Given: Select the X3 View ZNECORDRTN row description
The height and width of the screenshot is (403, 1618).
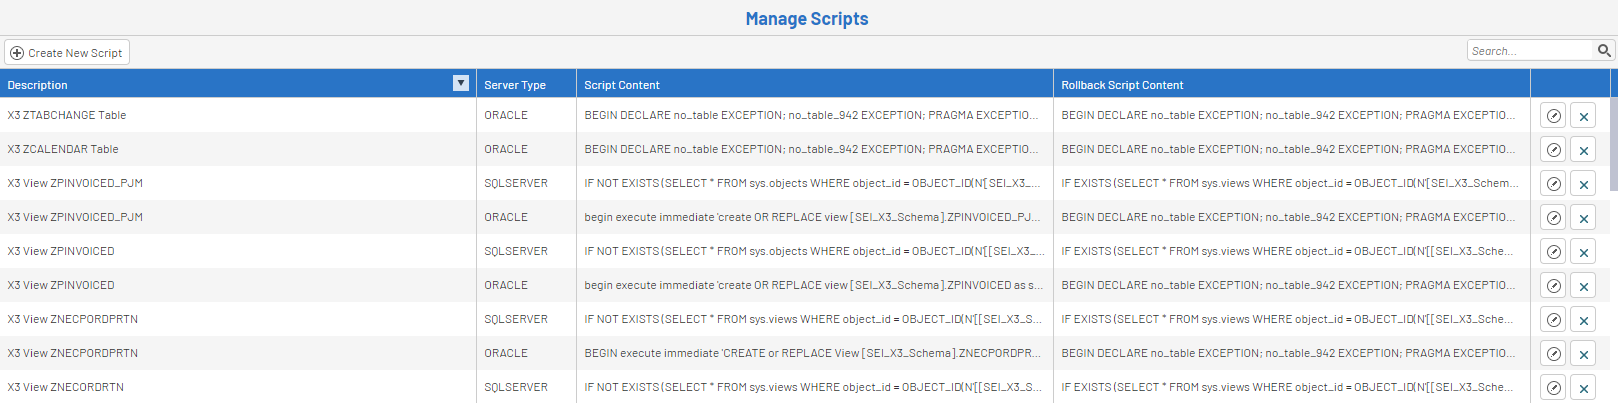Looking at the screenshot, I should point(66,387).
